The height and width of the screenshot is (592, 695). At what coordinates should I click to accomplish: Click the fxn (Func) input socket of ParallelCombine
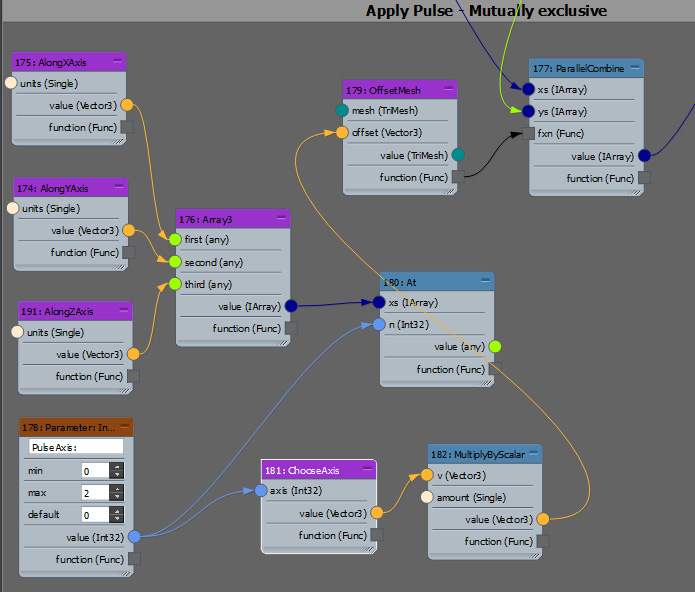pyautogui.click(x=528, y=133)
